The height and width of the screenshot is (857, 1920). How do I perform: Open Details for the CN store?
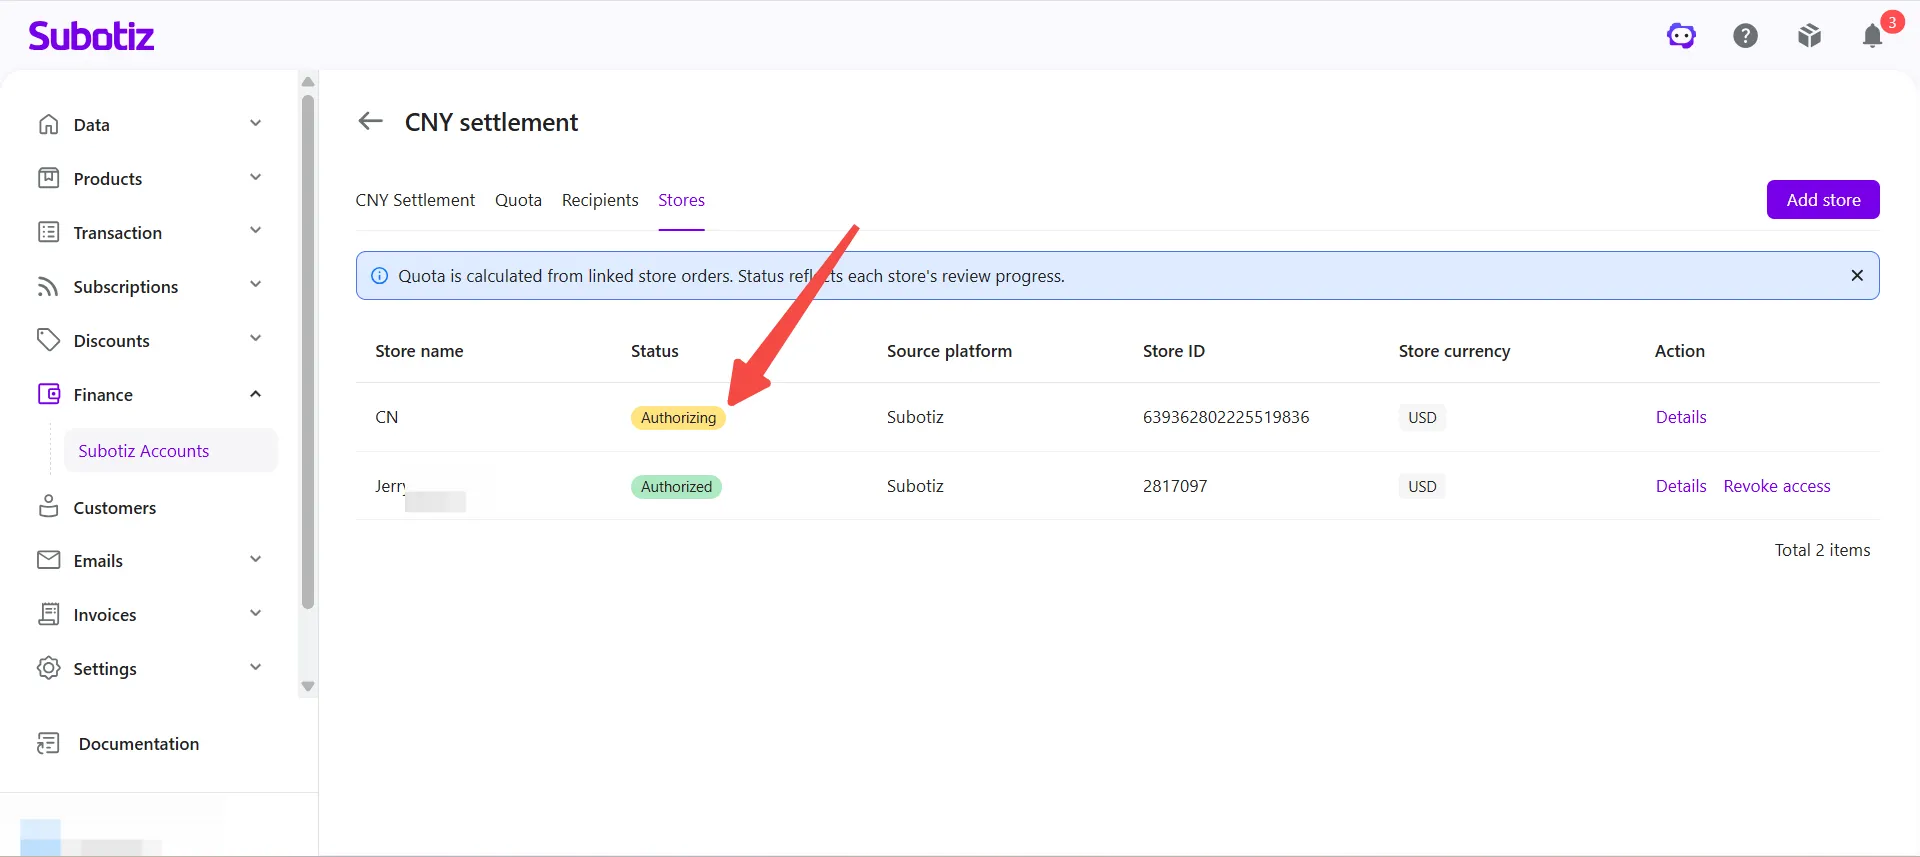coord(1681,417)
